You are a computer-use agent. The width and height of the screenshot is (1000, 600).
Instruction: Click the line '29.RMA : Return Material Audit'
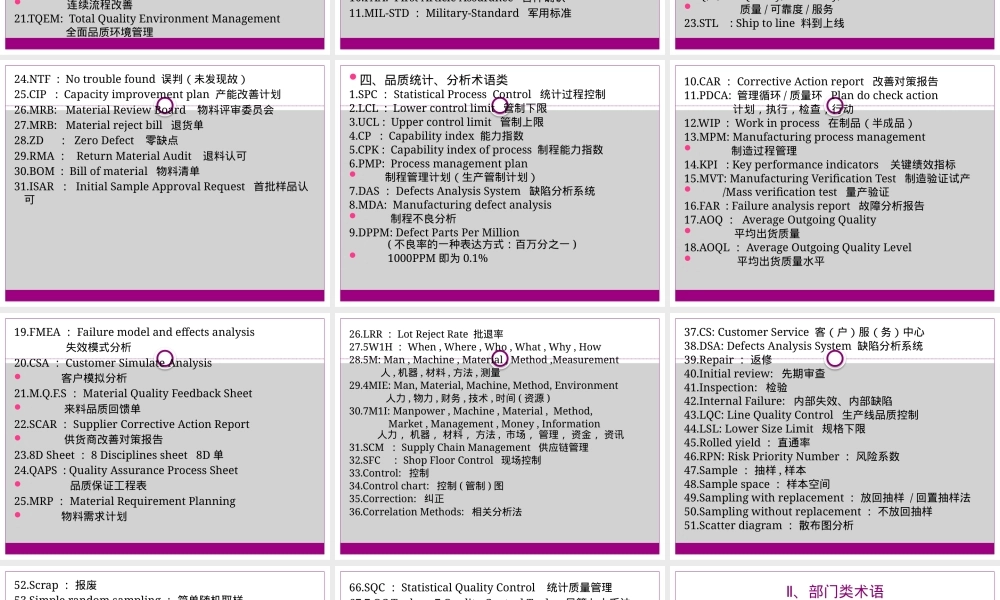pyautogui.click(x=130, y=156)
